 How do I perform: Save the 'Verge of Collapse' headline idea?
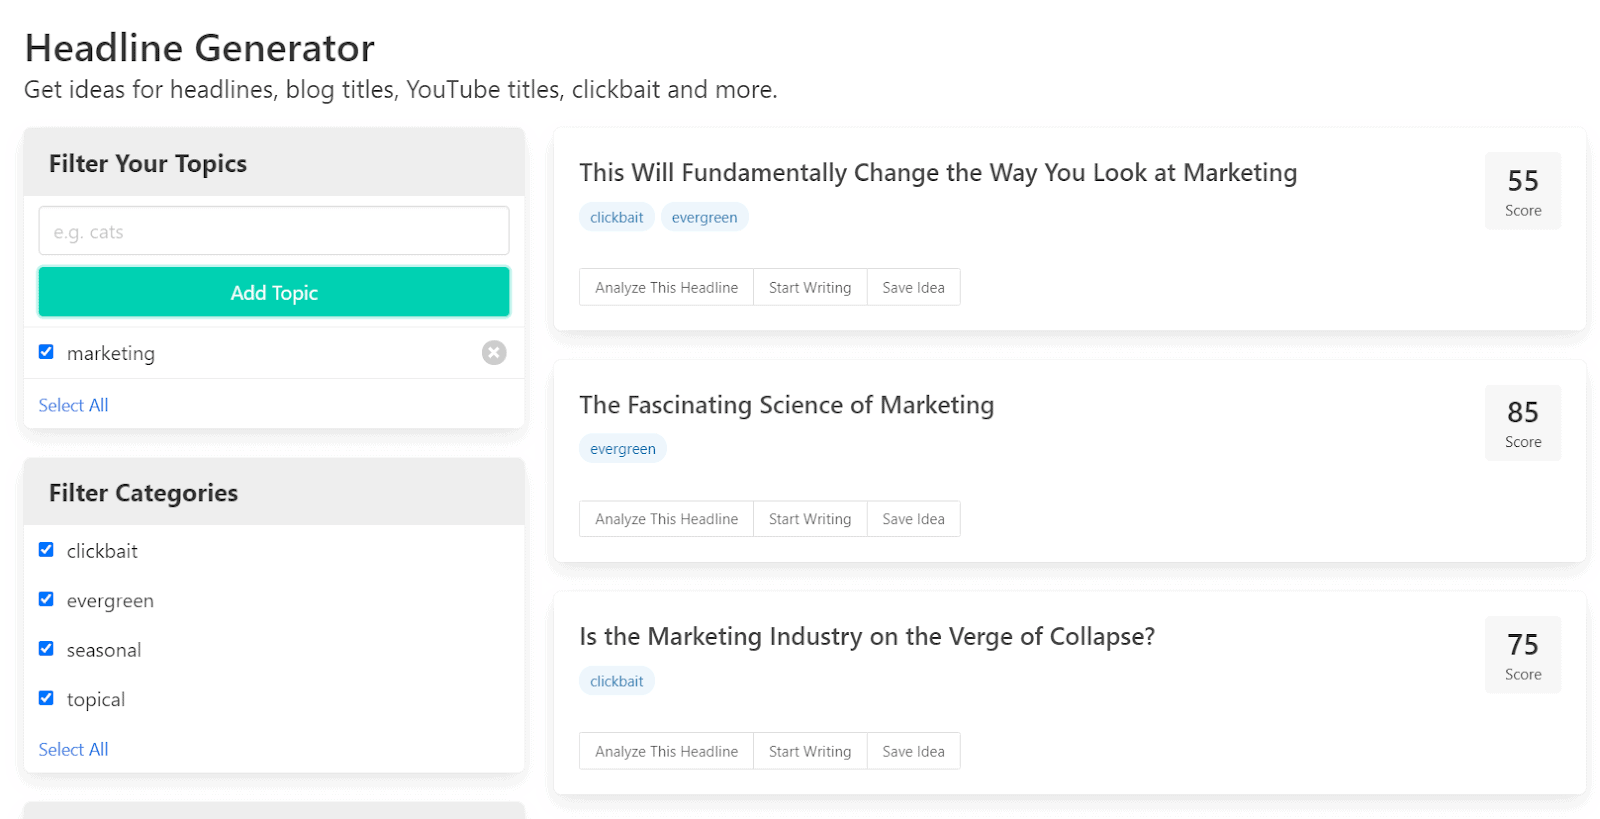tap(913, 751)
